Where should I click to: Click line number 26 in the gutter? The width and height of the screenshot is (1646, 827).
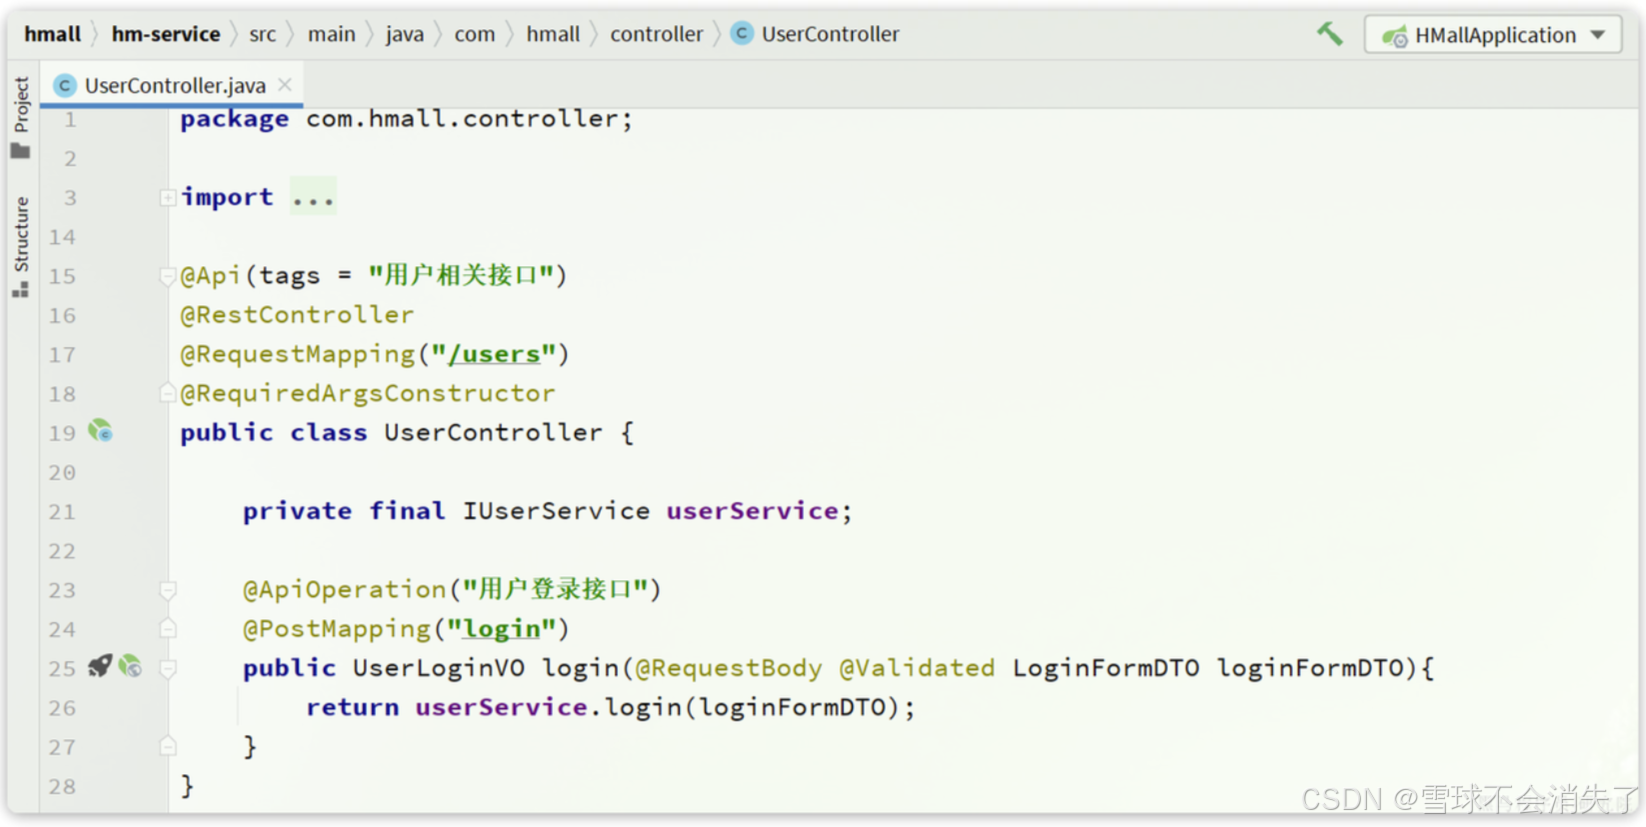click(62, 708)
